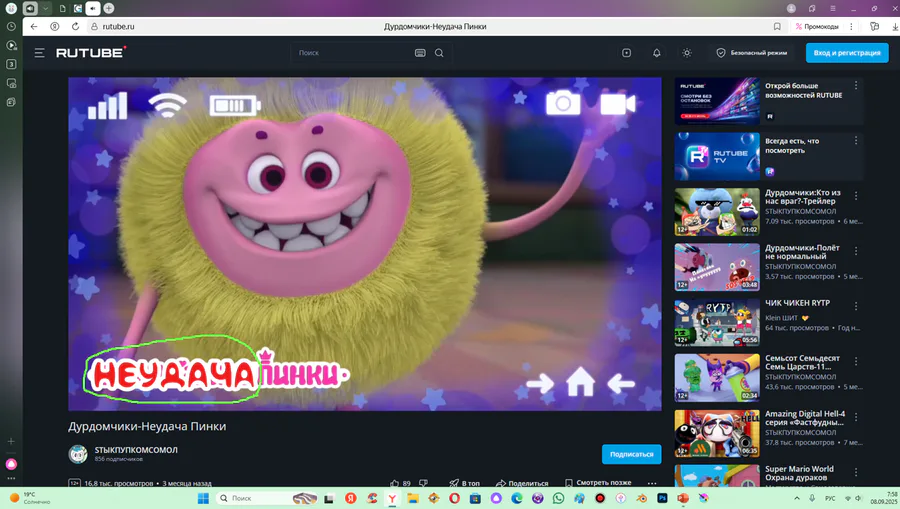Image resolution: width=900 pixels, height=509 pixels.
Task: Toggle the light/dark theme sun icon
Action: (687, 53)
